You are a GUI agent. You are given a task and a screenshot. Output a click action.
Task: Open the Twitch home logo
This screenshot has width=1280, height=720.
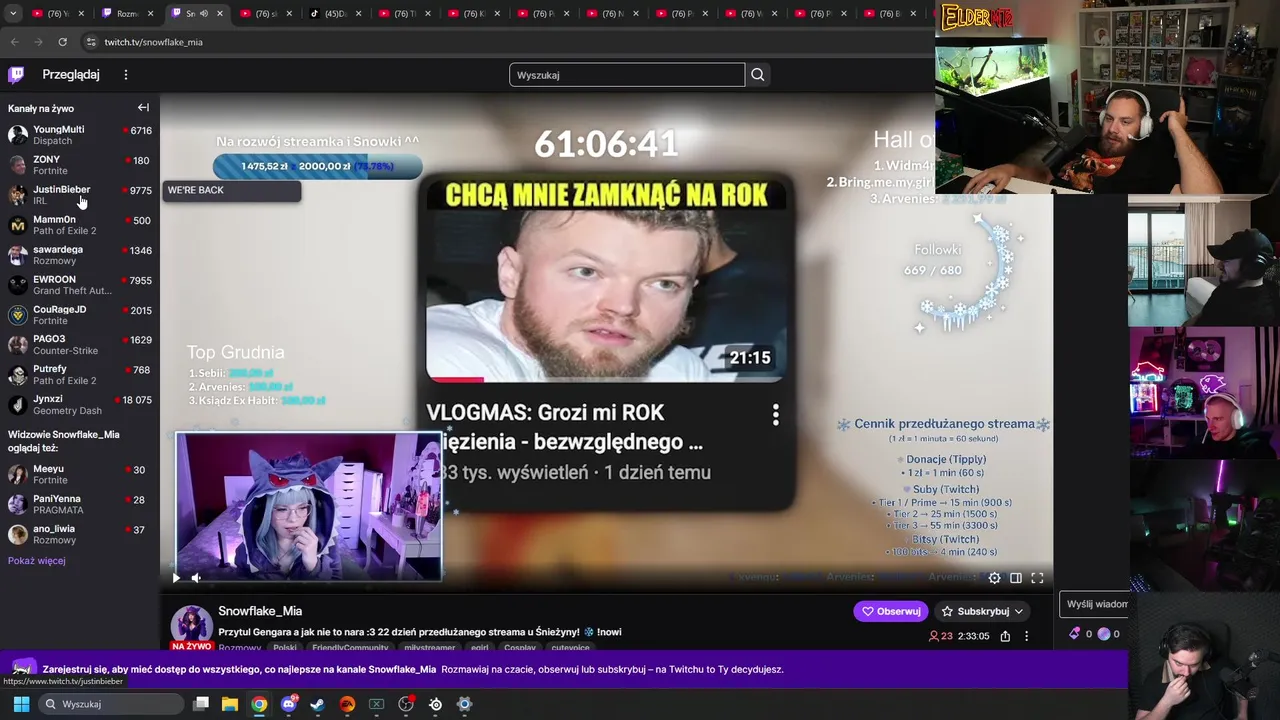pyautogui.click(x=16, y=75)
